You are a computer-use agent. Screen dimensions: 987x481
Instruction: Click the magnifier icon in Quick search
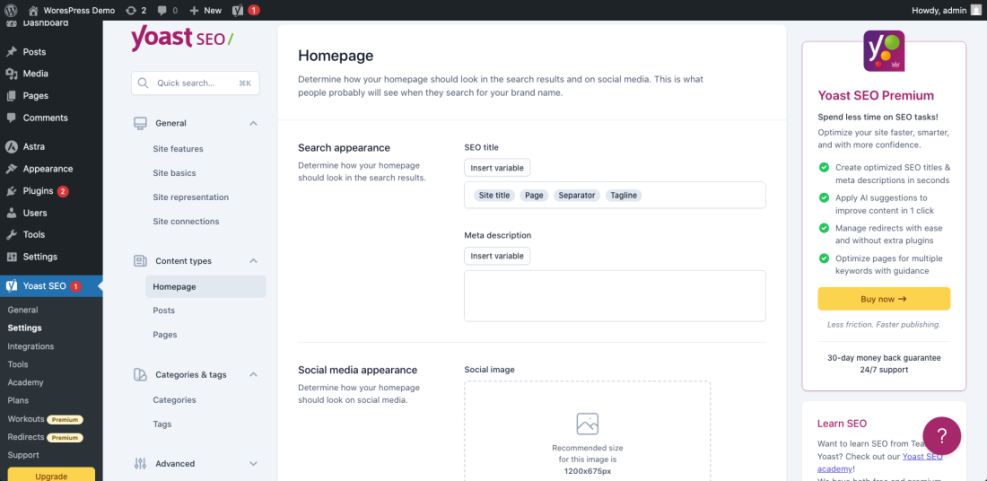coord(143,83)
